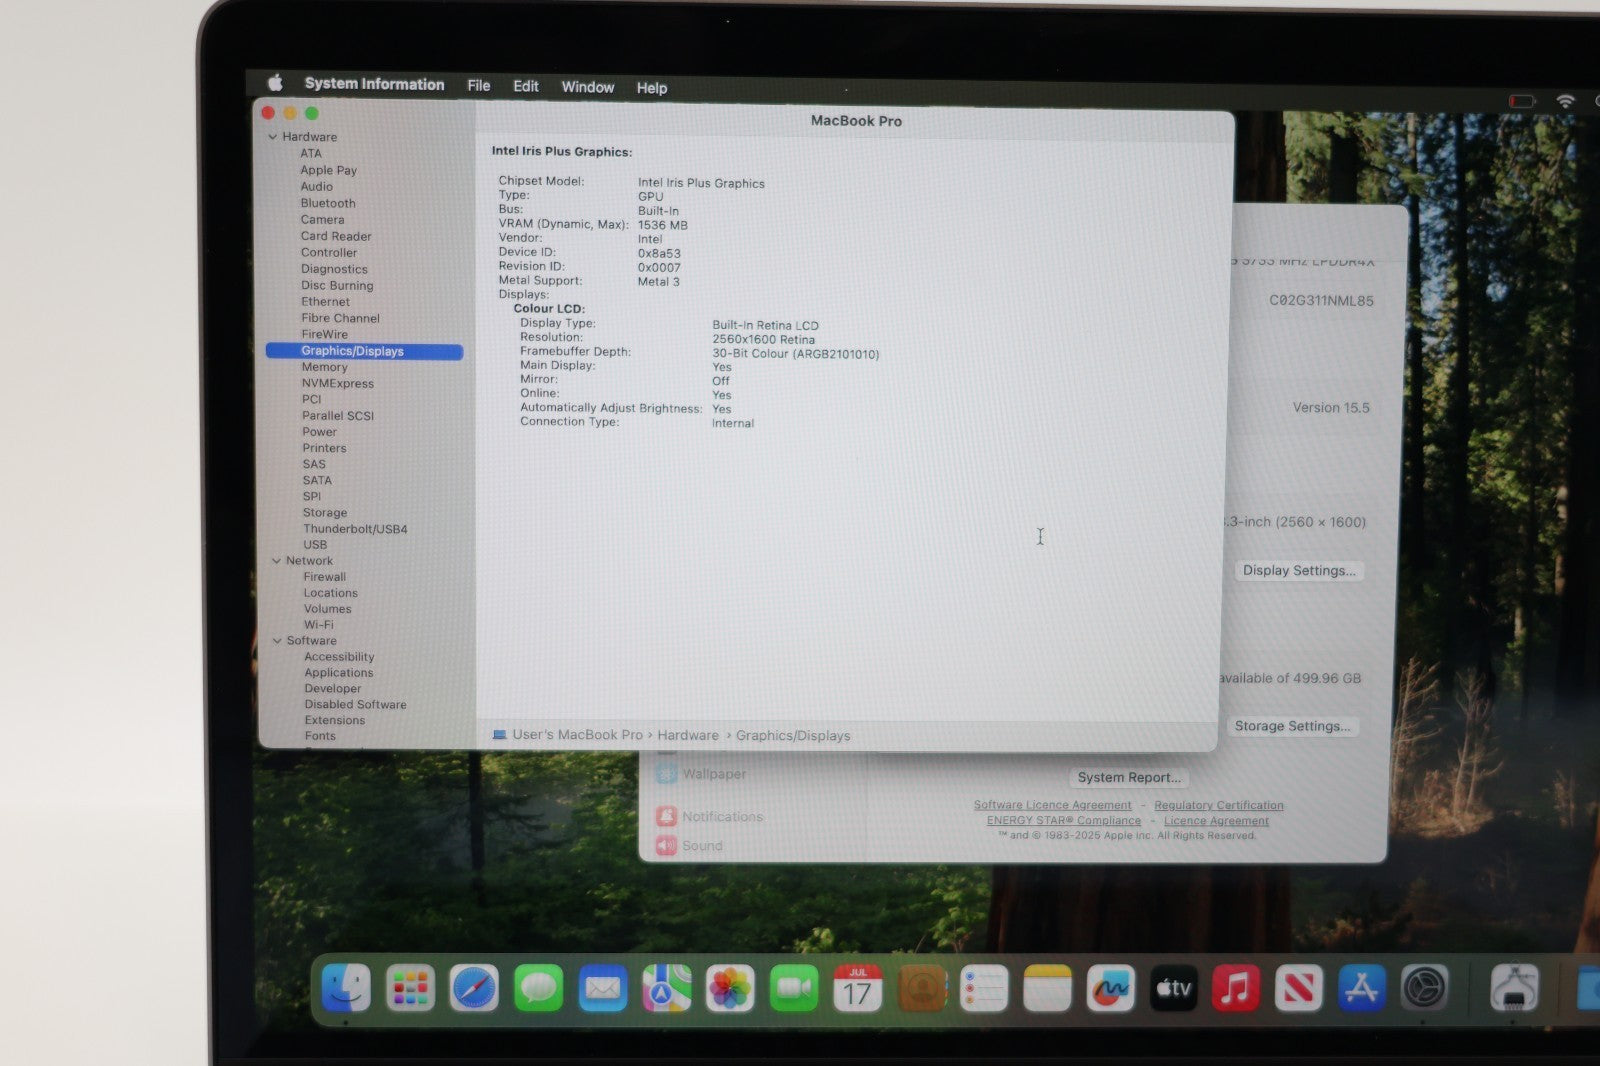This screenshot has height=1066, width=1600.
Task: Open Music app in the Dock
Action: point(1236,989)
